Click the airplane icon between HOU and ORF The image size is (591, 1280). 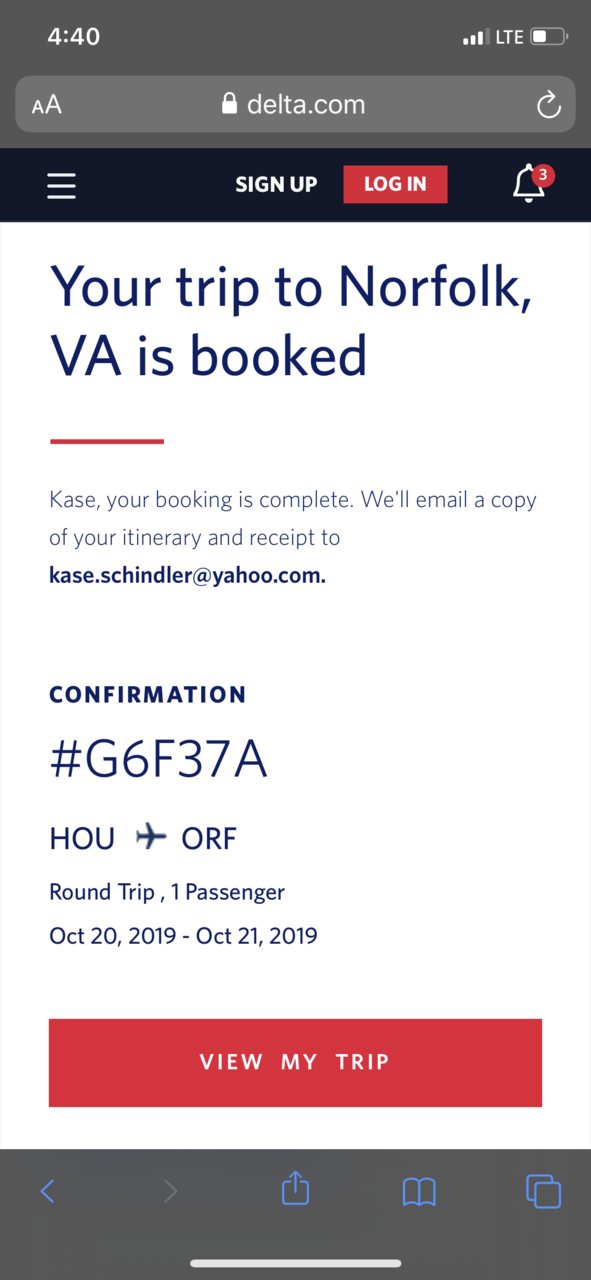[150, 837]
